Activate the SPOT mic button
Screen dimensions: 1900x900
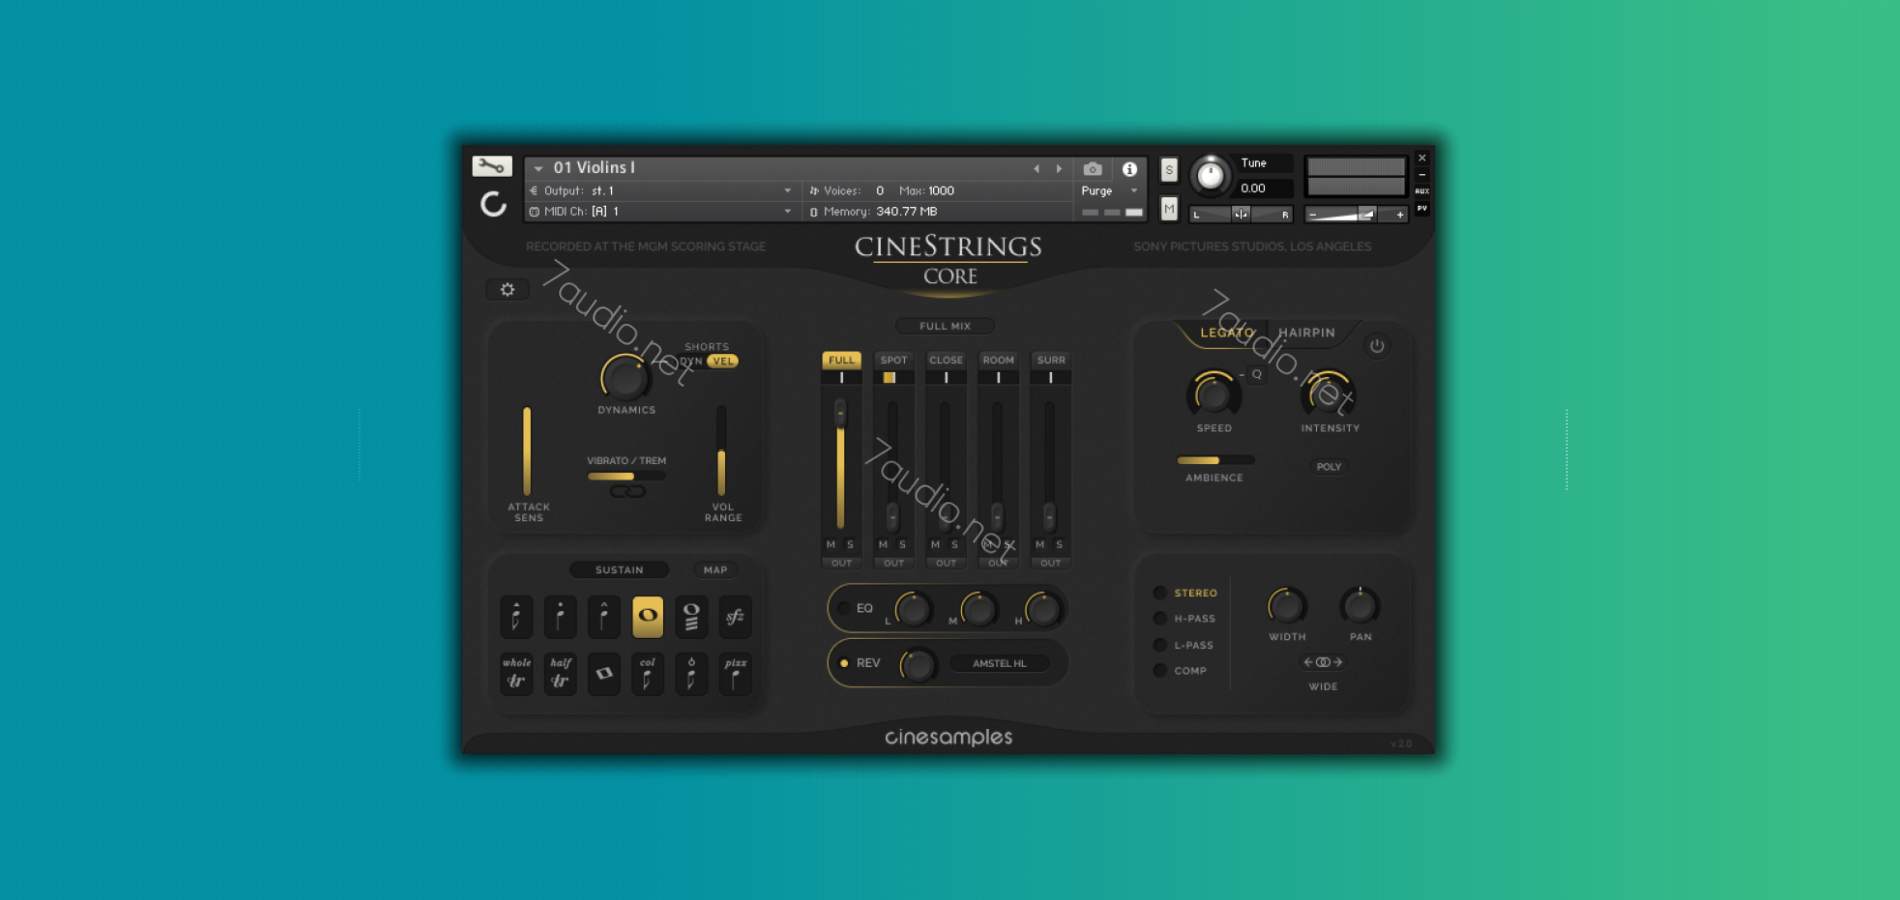pos(894,360)
